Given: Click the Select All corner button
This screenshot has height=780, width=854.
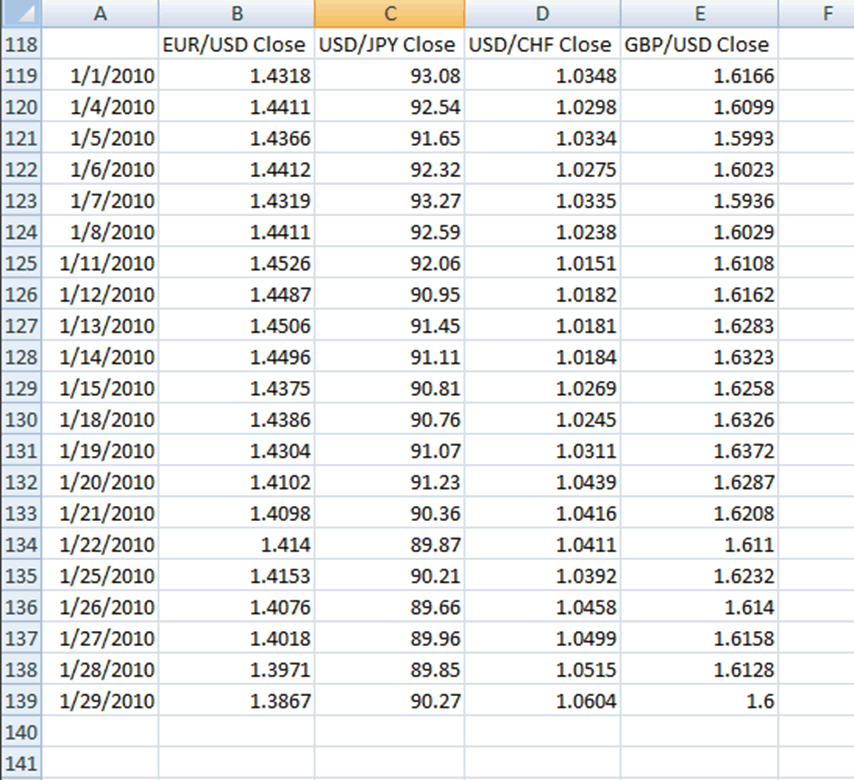Looking at the screenshot, I should (21, 14).
